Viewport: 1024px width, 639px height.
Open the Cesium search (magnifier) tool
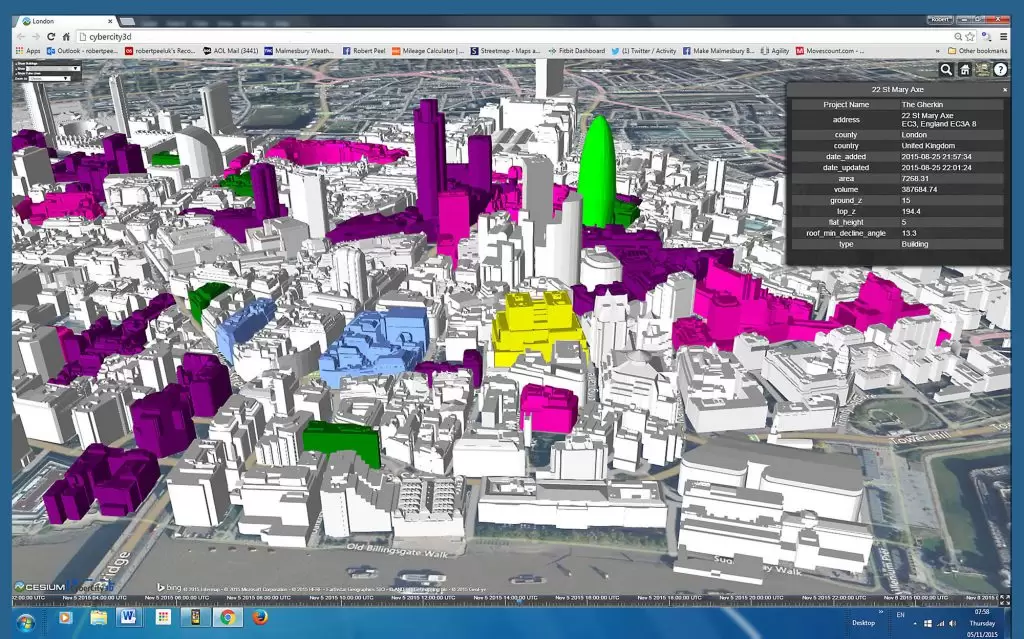pyautogui.click(x=946, y=69)
